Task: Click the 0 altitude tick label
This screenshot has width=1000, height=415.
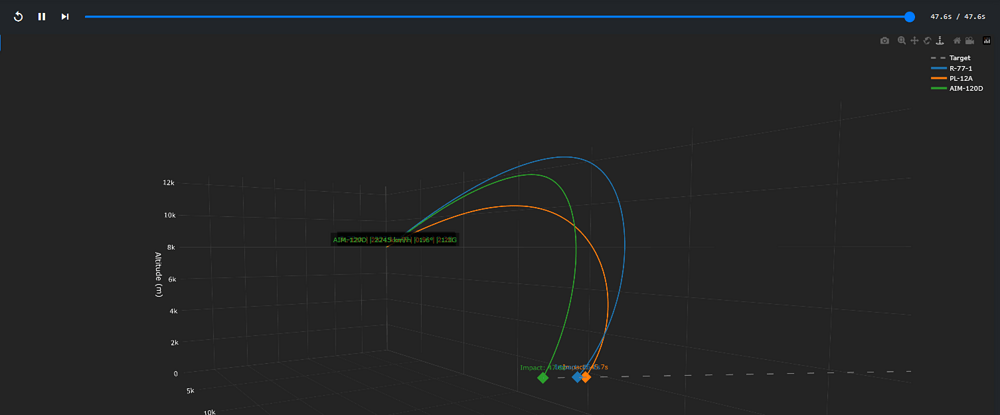Action: [x=175, y=374]
